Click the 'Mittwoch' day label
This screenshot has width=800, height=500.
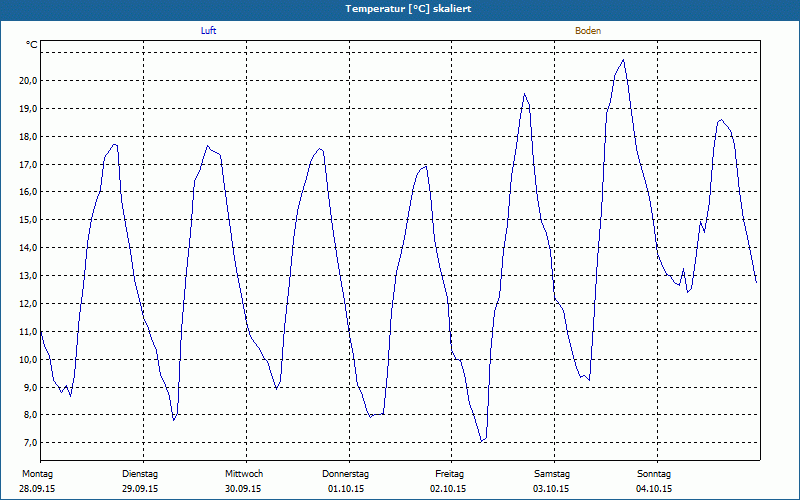pos(244,474)
